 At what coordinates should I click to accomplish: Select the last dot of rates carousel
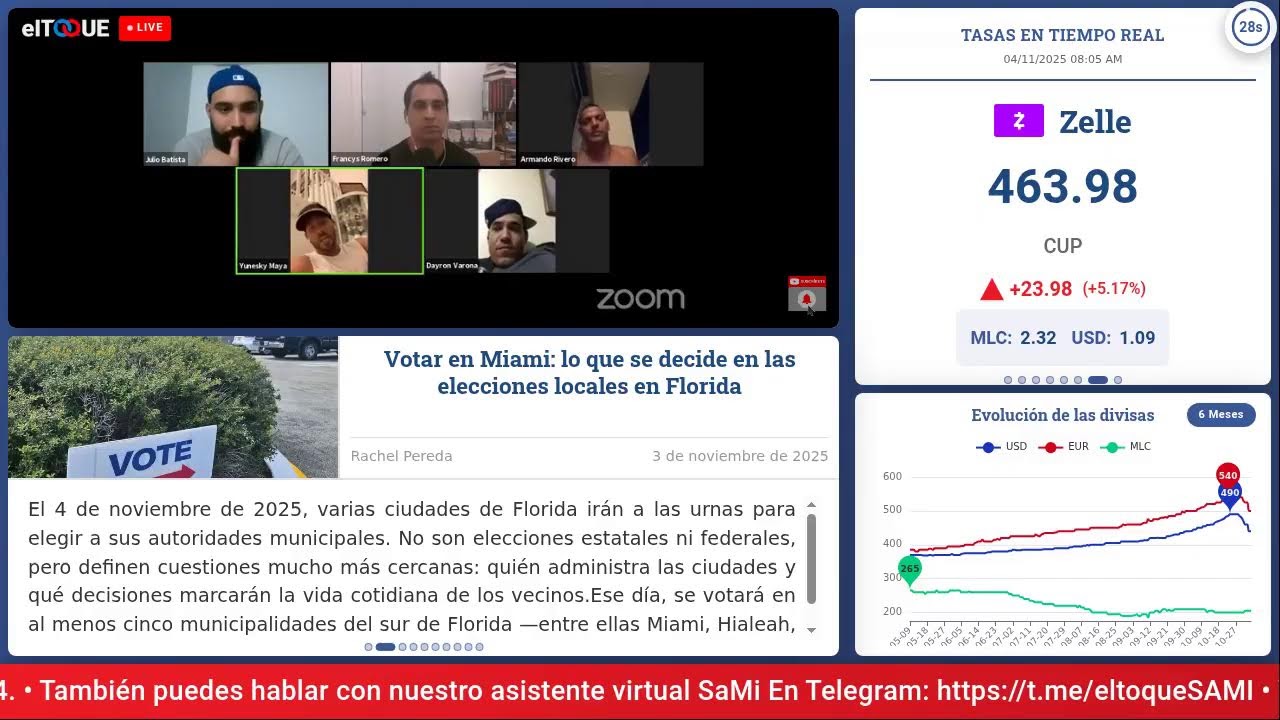tap(1118, 380)
